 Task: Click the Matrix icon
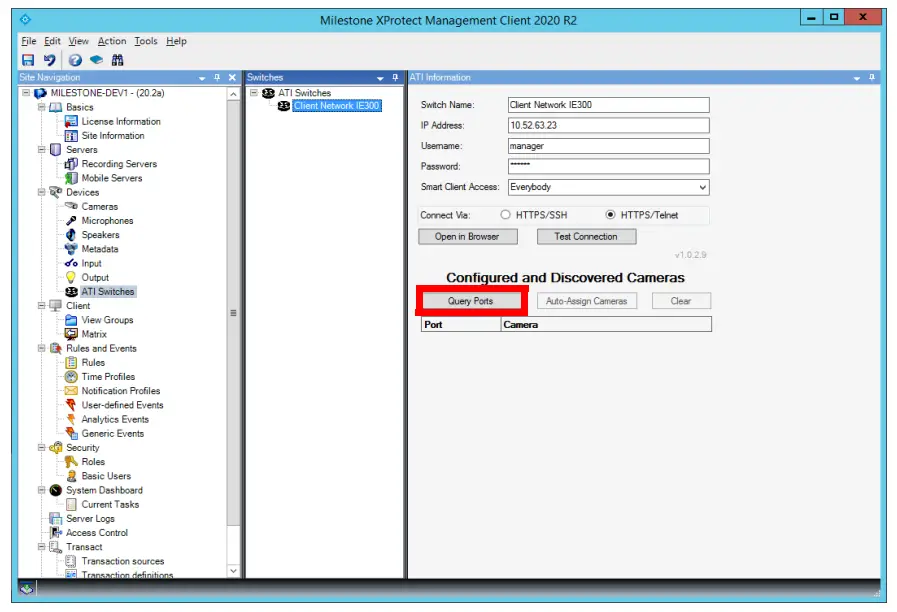[x=71, y=334]
